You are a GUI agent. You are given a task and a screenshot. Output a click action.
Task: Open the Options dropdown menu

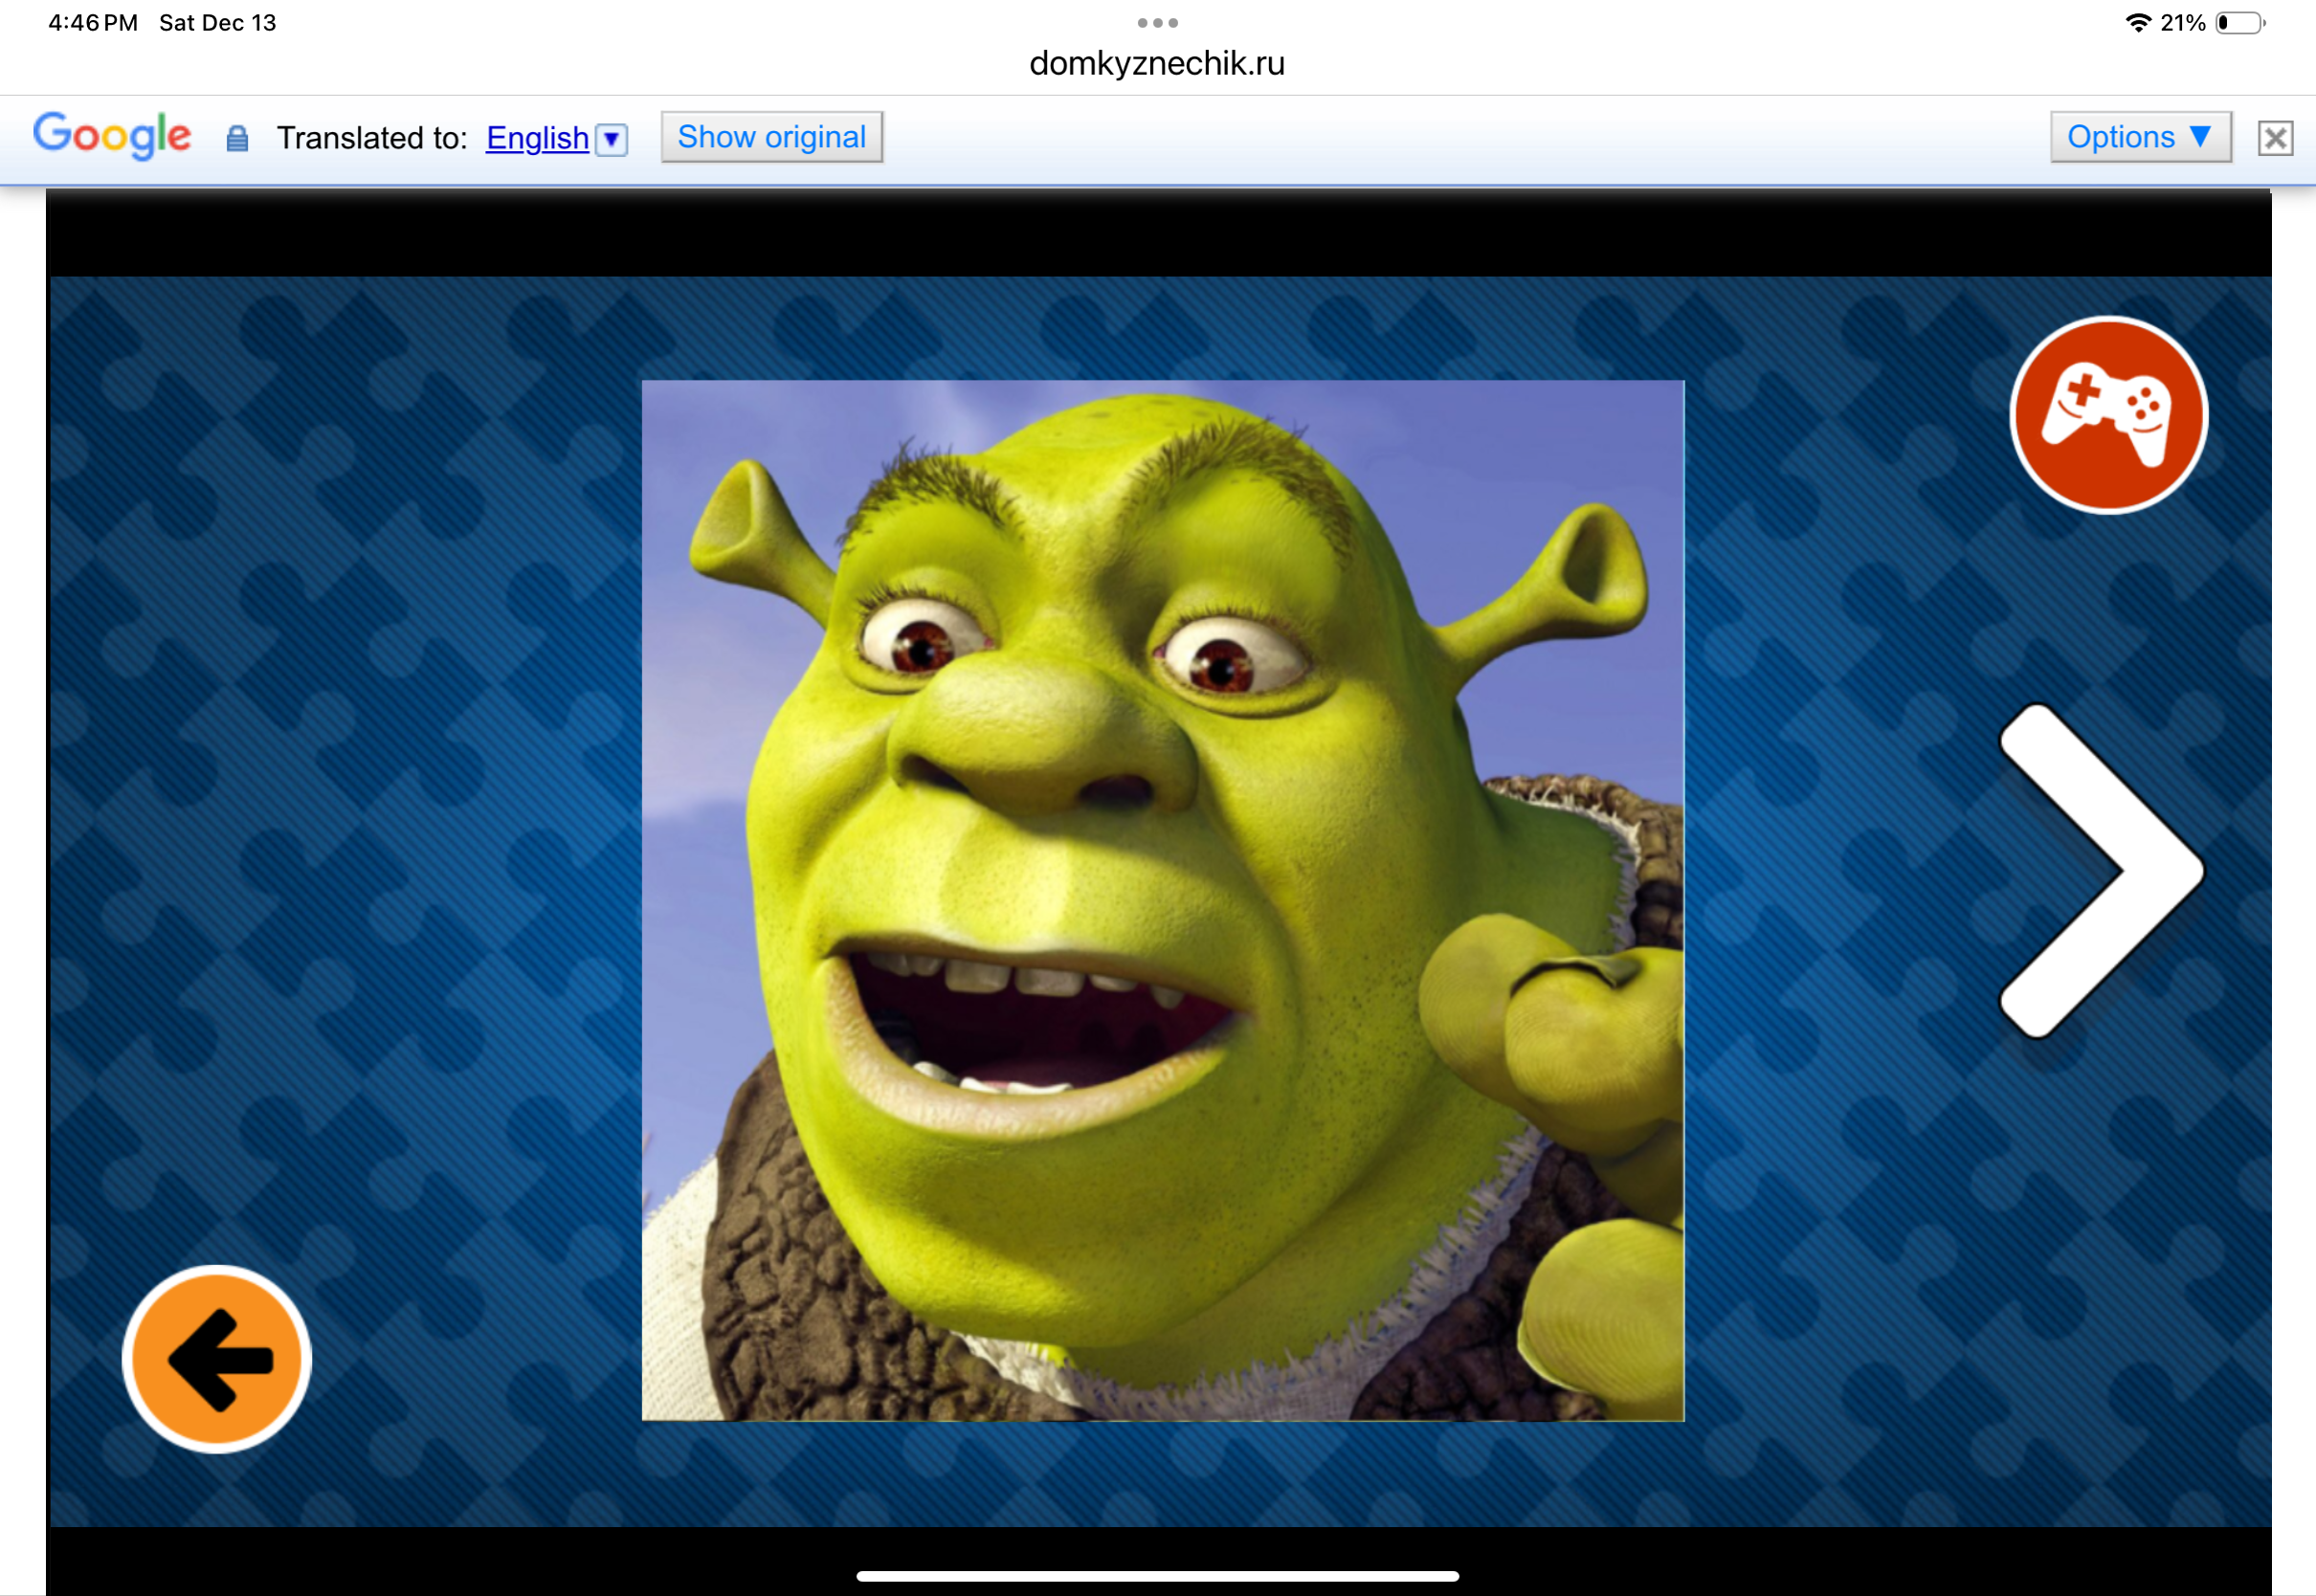pyautogui.click(x=2139, y=137)
